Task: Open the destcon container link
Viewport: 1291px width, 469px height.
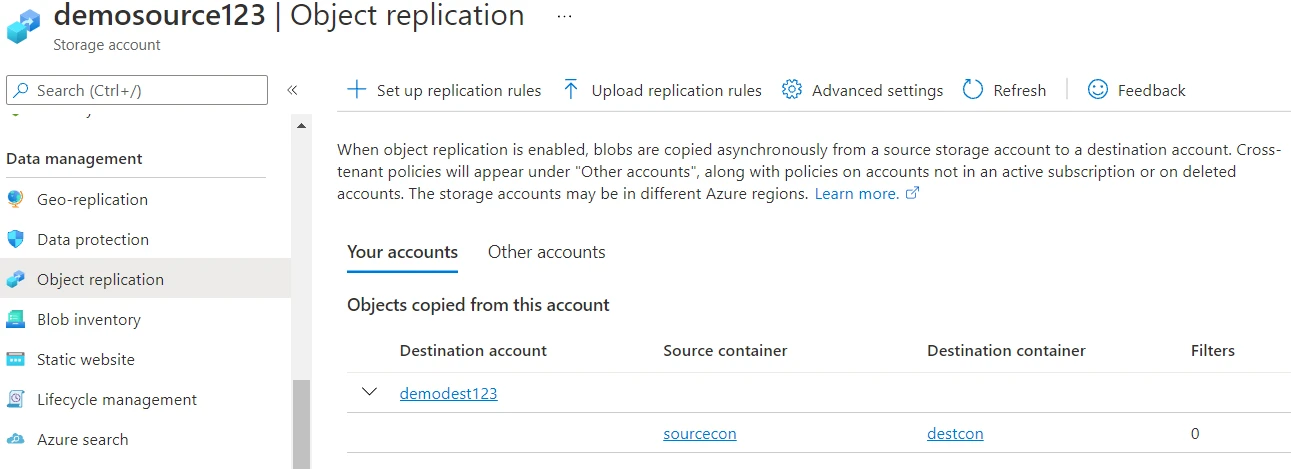Action: pyautogui.click(x=955, y=433)
